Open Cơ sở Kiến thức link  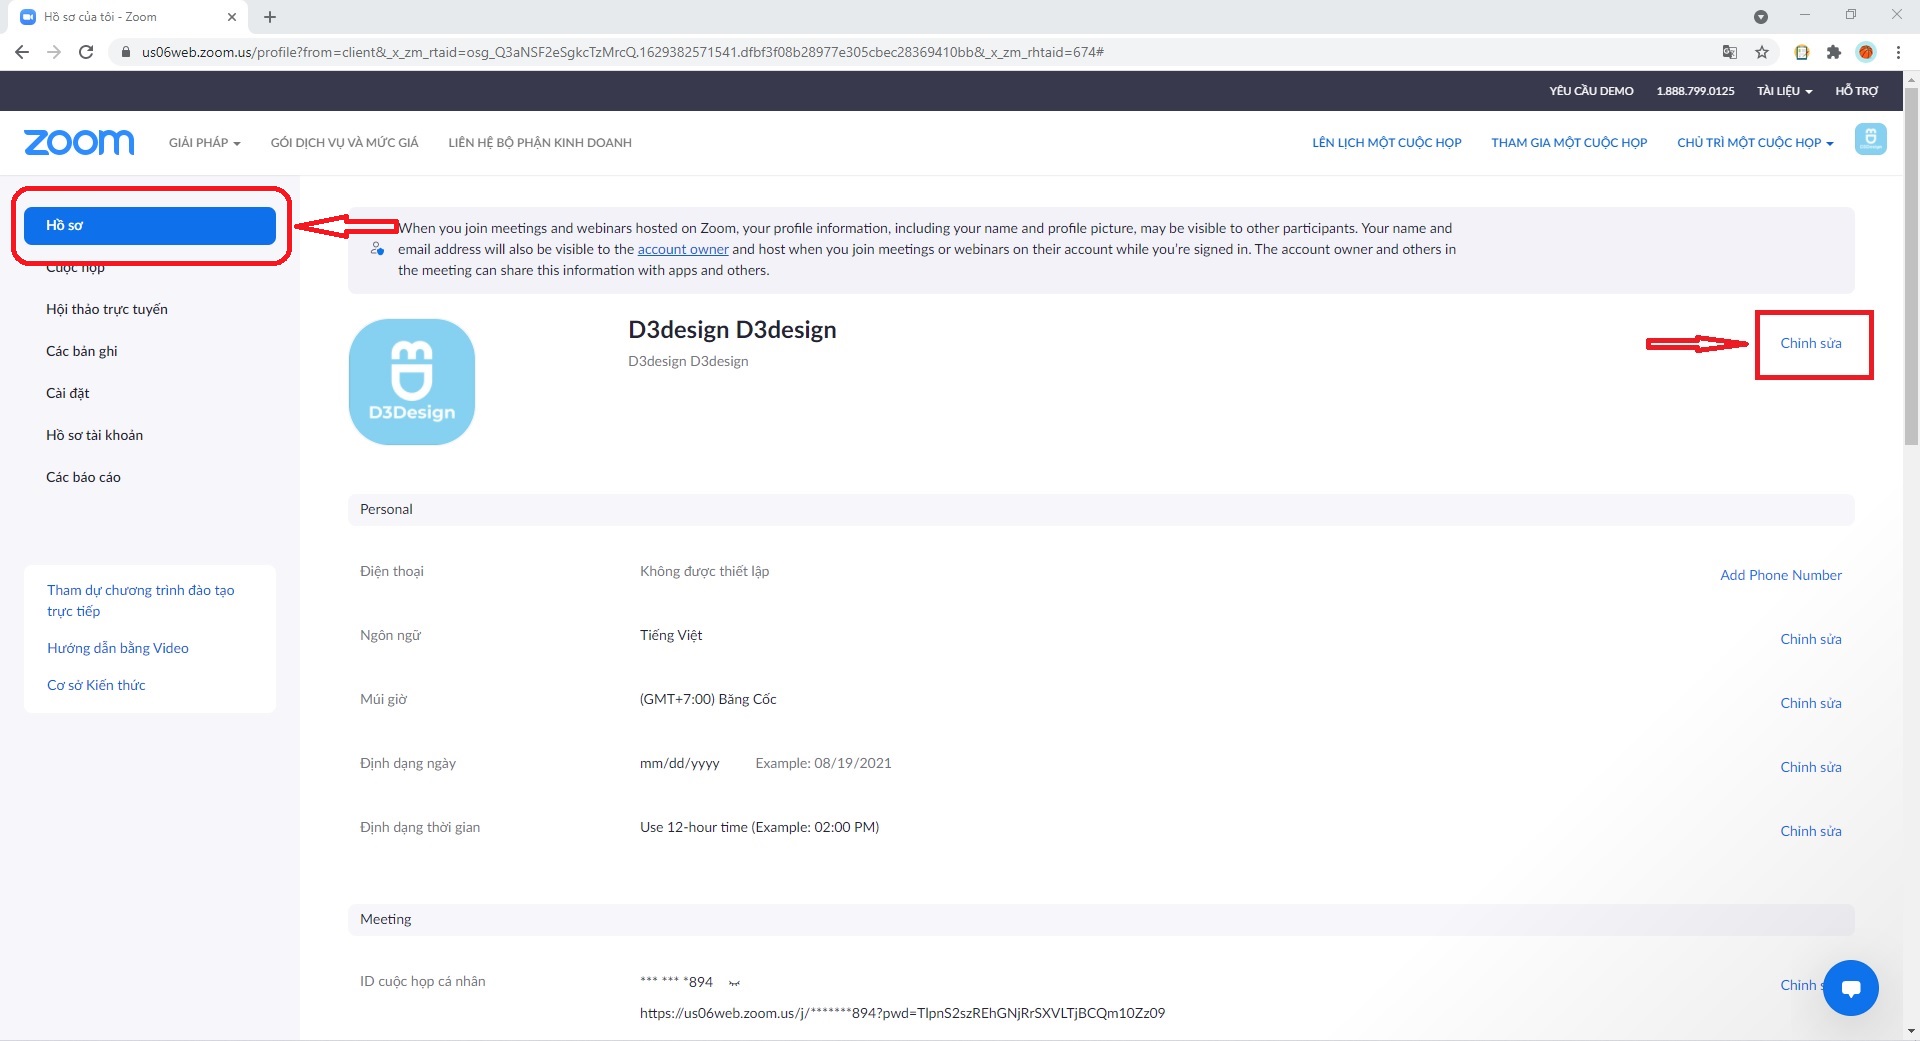pyautogui.click(x=96, y=685)
